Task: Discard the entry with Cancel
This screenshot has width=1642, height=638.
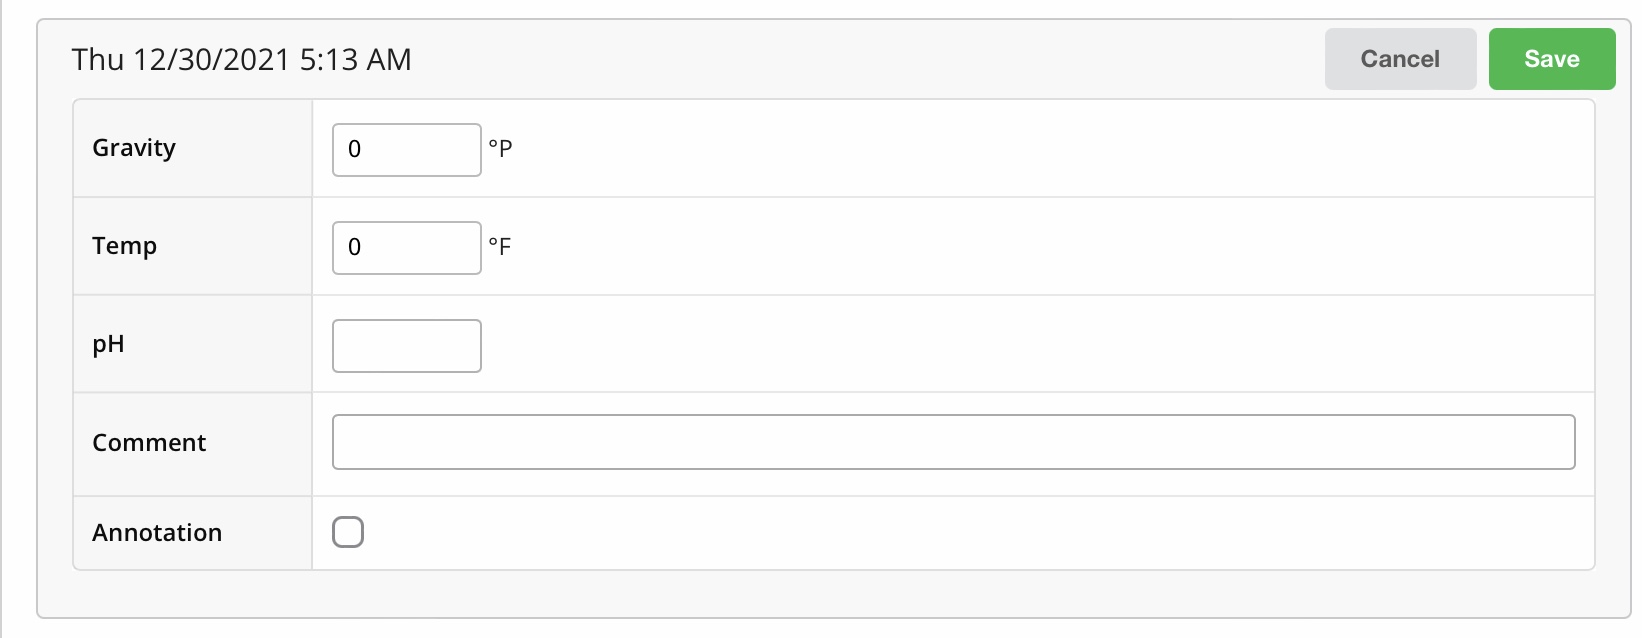Action: [x=1400, y=59]
